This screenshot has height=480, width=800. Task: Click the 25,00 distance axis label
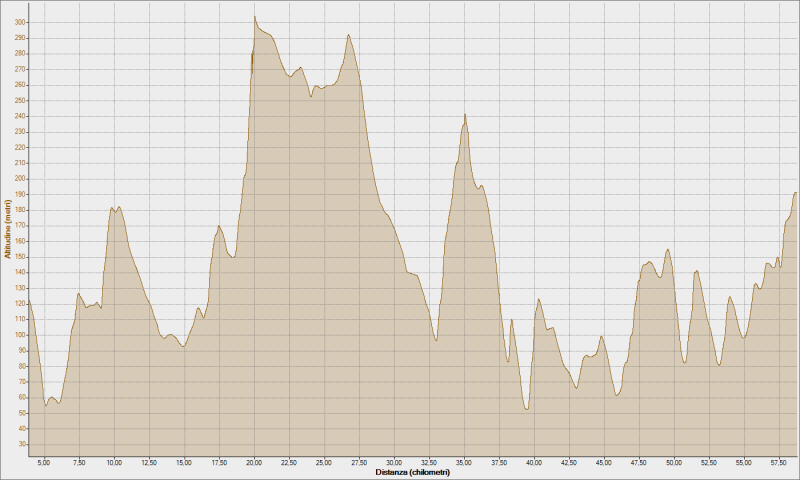[324, 463]
